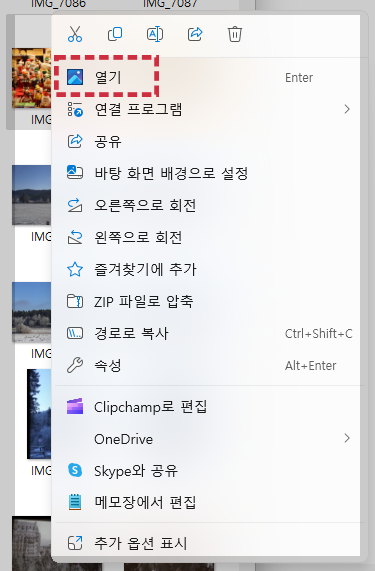The image size is (375, 571).
Task: Select 바탕 화면 배경으로 설정
Action: coord(208,173)
